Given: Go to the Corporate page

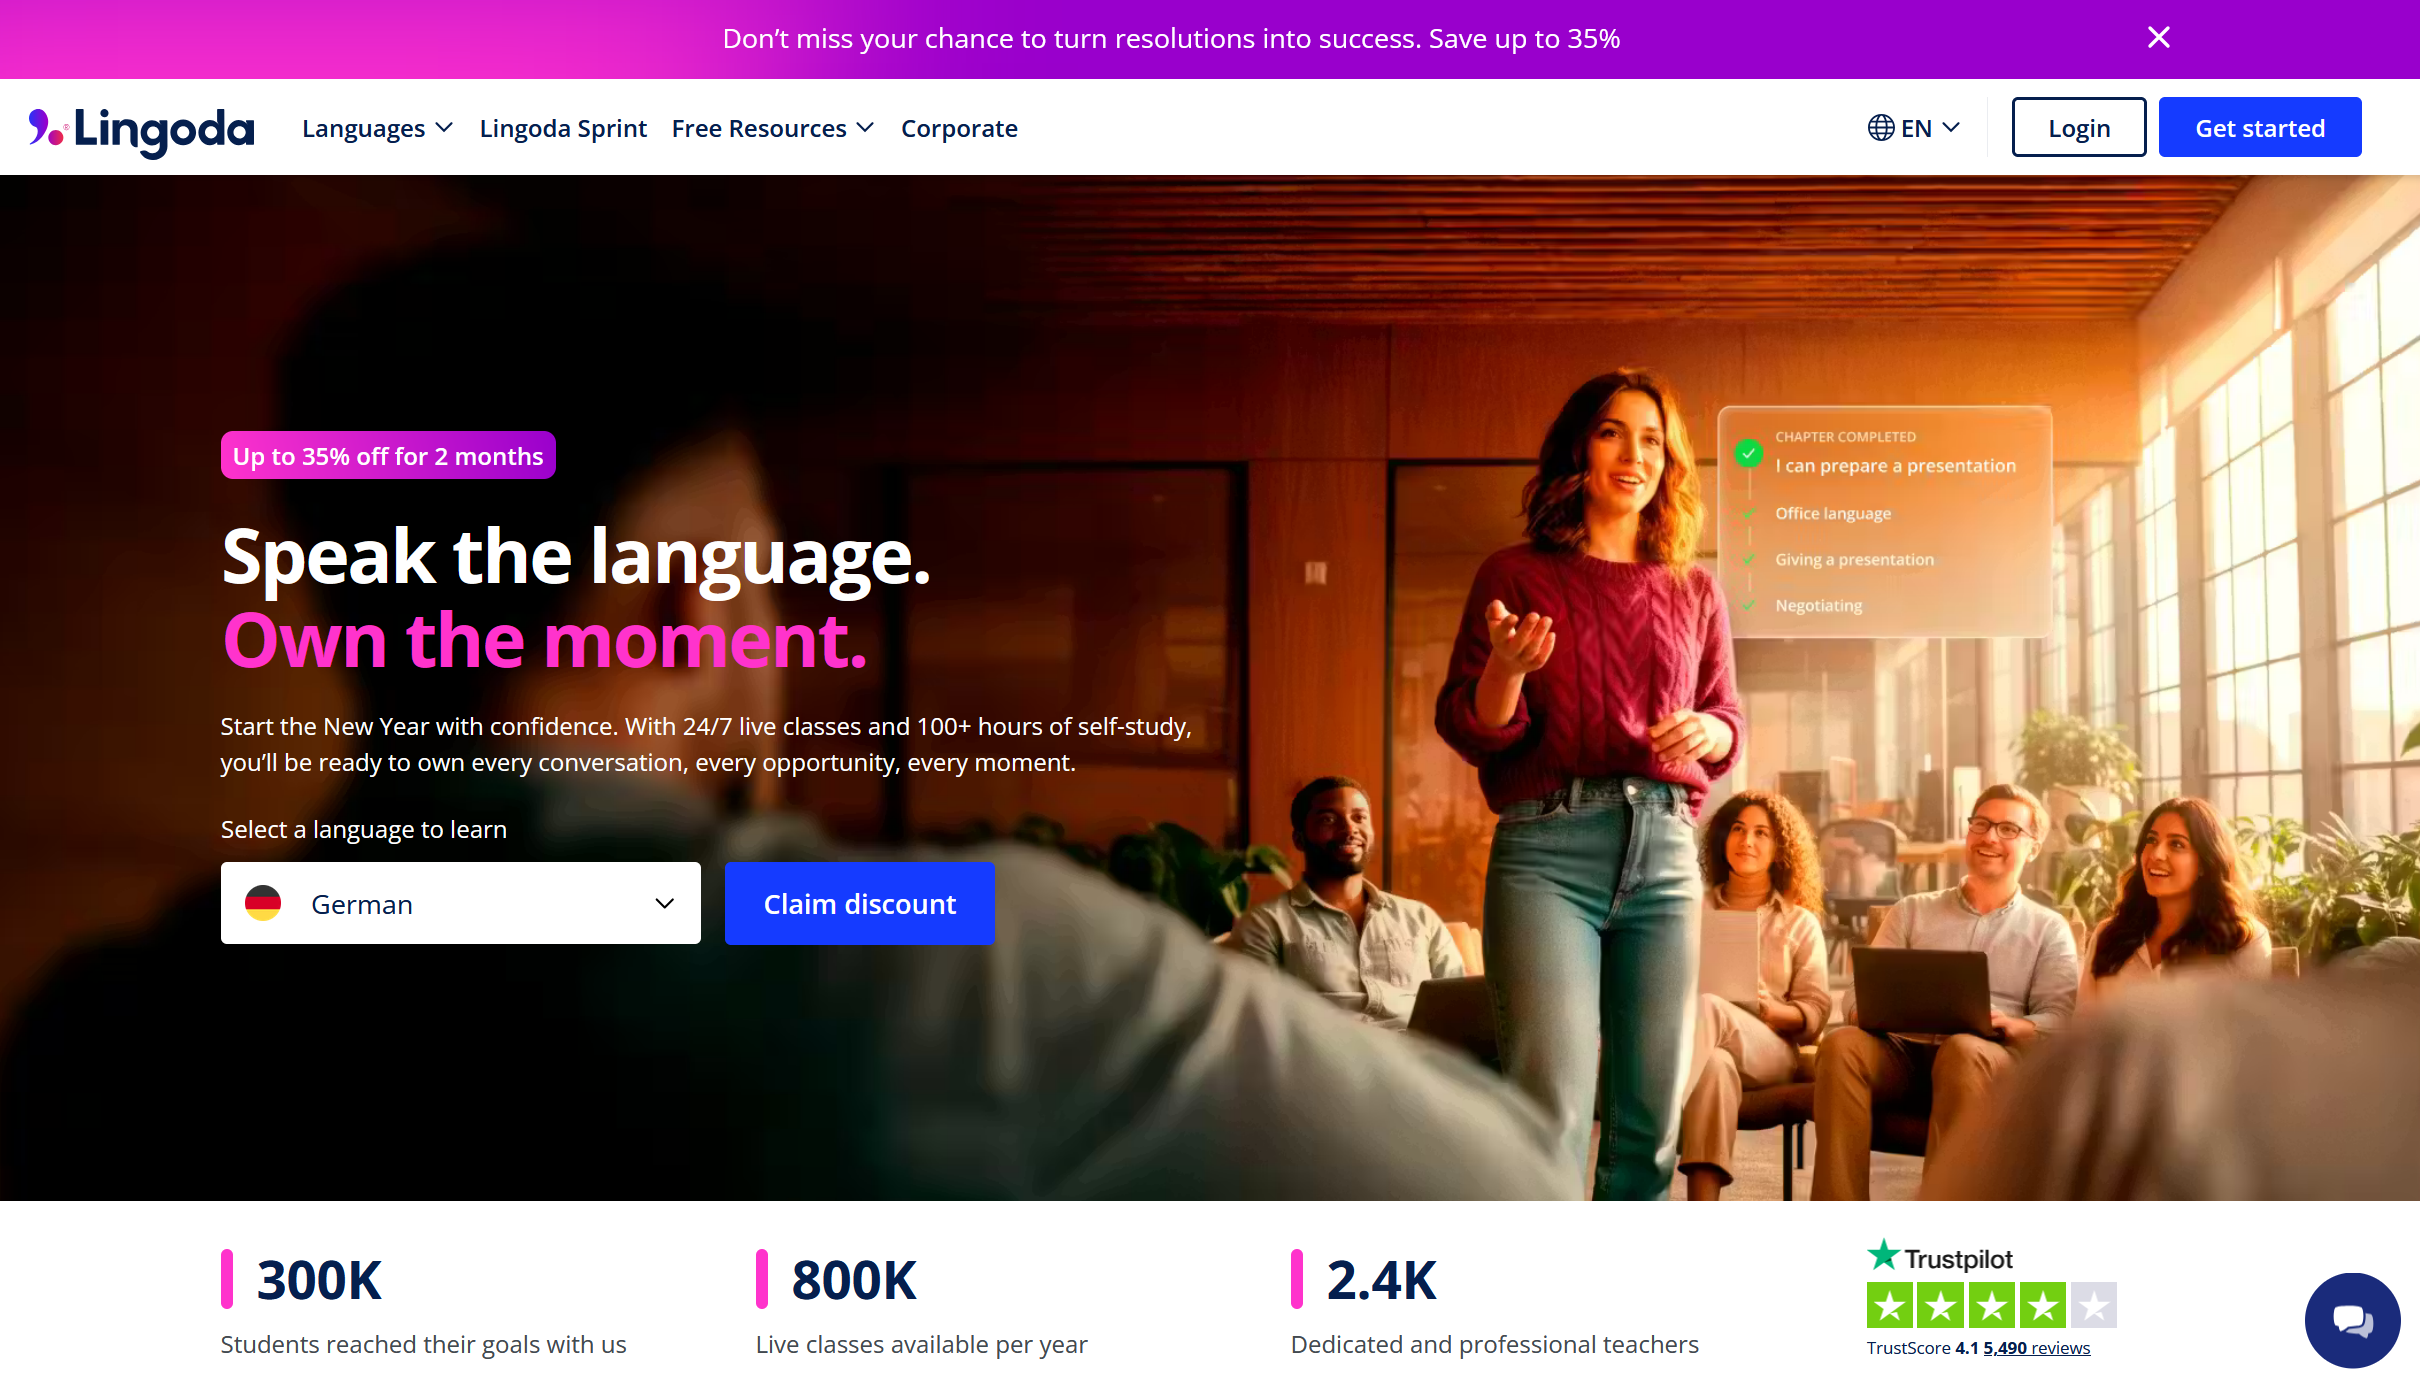Looking at the screenshot, I should 959,128.
